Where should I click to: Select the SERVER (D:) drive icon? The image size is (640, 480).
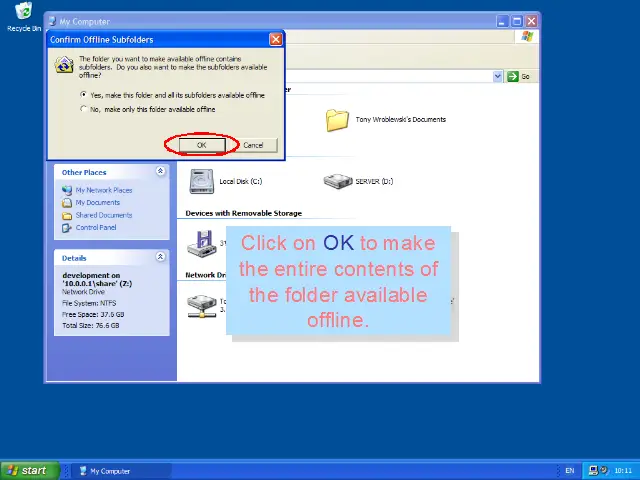point(338,181)
